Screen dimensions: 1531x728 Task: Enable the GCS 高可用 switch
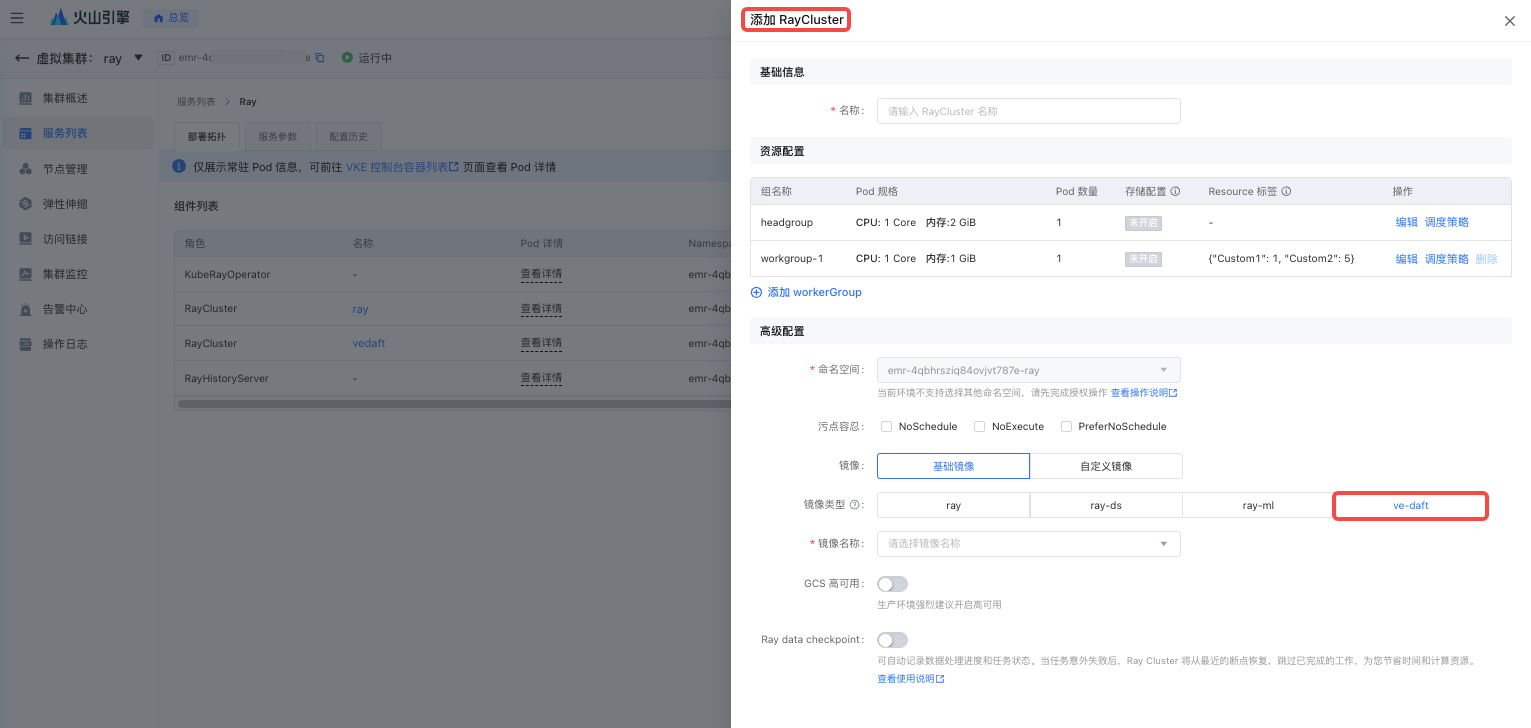(x=892, y=584)
